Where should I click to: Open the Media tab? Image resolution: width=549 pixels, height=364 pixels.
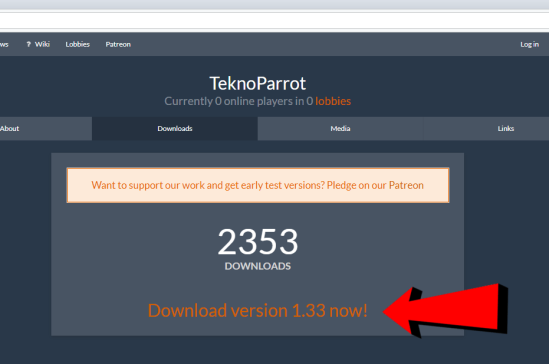[x=340, y=128]
